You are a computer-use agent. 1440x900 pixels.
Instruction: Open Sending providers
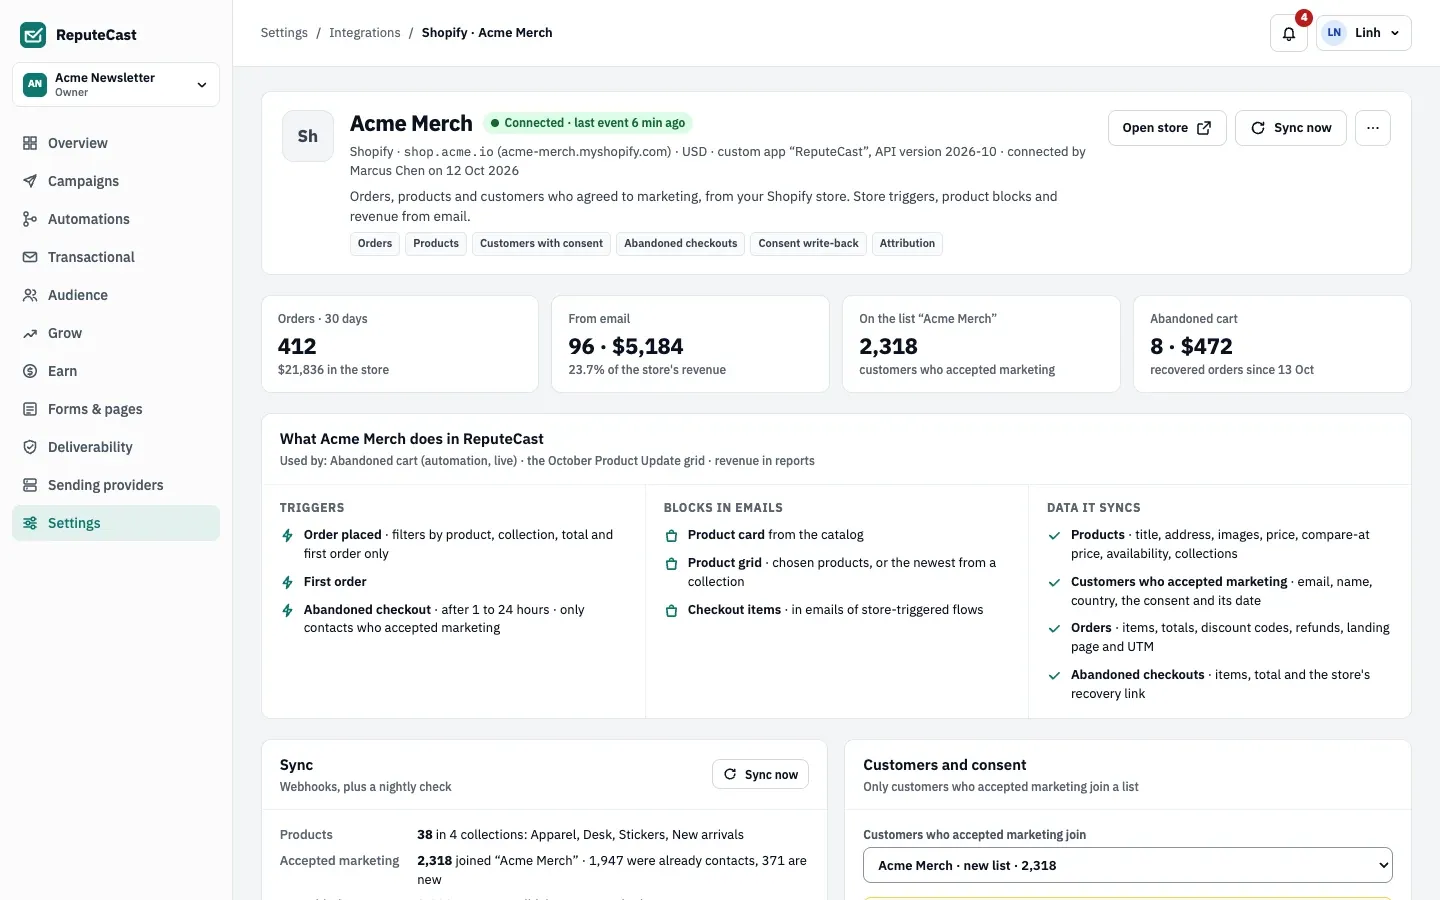pyautogui.click(x=116, y=485)
